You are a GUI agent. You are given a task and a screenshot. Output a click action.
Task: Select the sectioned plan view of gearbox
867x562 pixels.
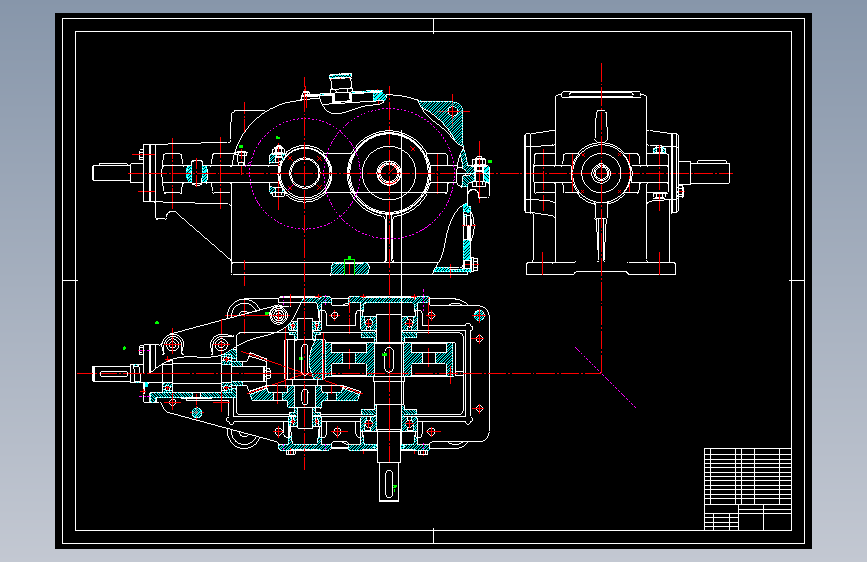pyautogui.click(x=291, y=399)
